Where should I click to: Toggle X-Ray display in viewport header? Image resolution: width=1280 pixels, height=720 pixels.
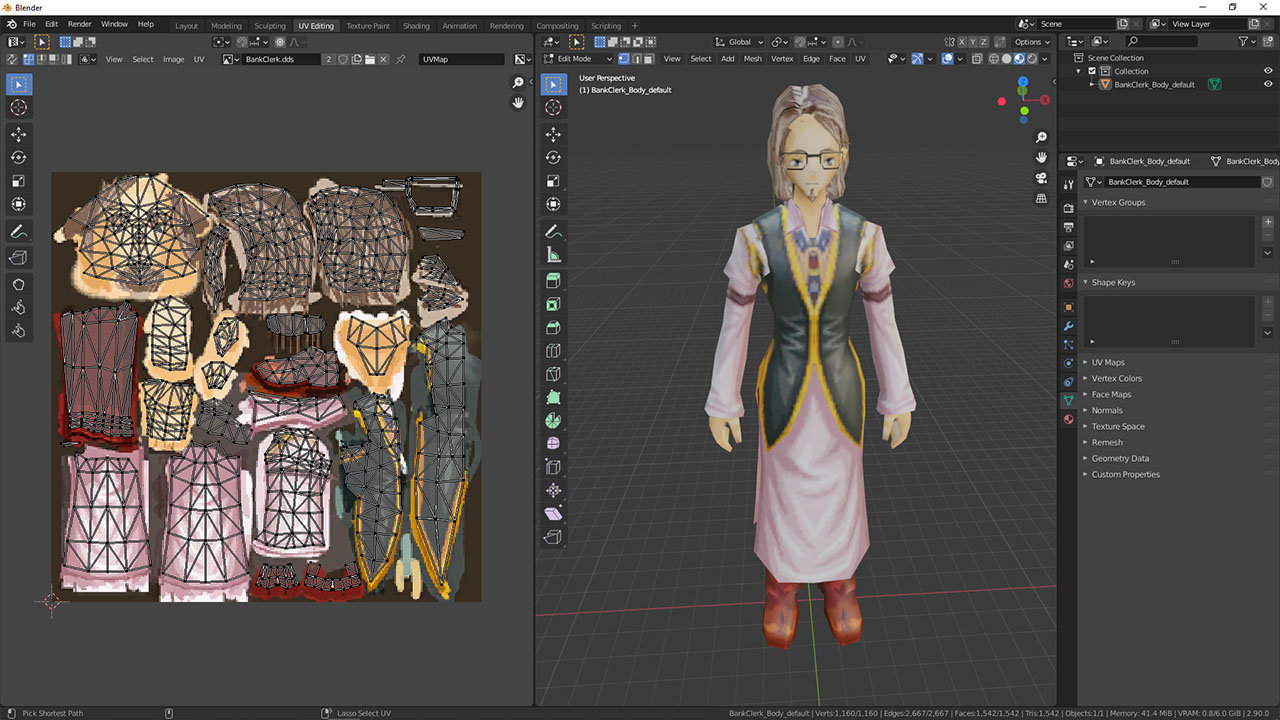(978, 58)
